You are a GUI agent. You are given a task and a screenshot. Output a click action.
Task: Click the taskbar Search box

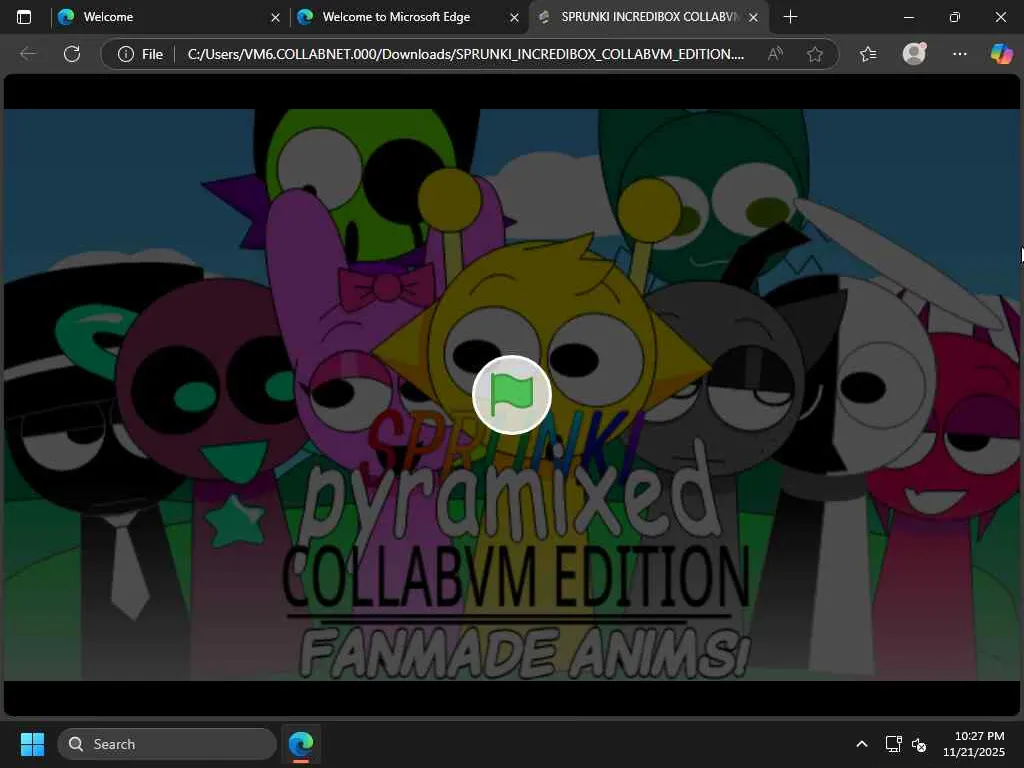[167, 744]
